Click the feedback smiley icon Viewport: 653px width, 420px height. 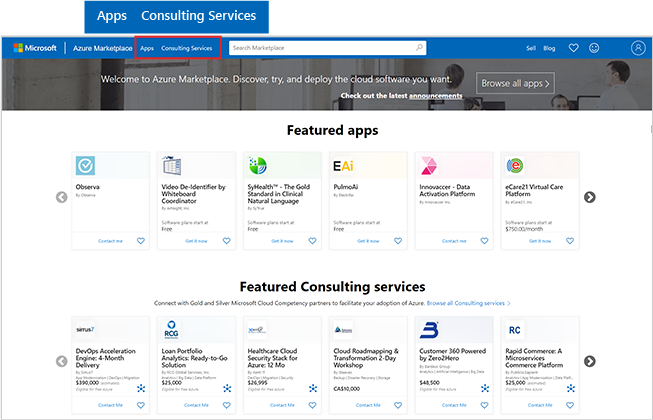pos(594,48)
